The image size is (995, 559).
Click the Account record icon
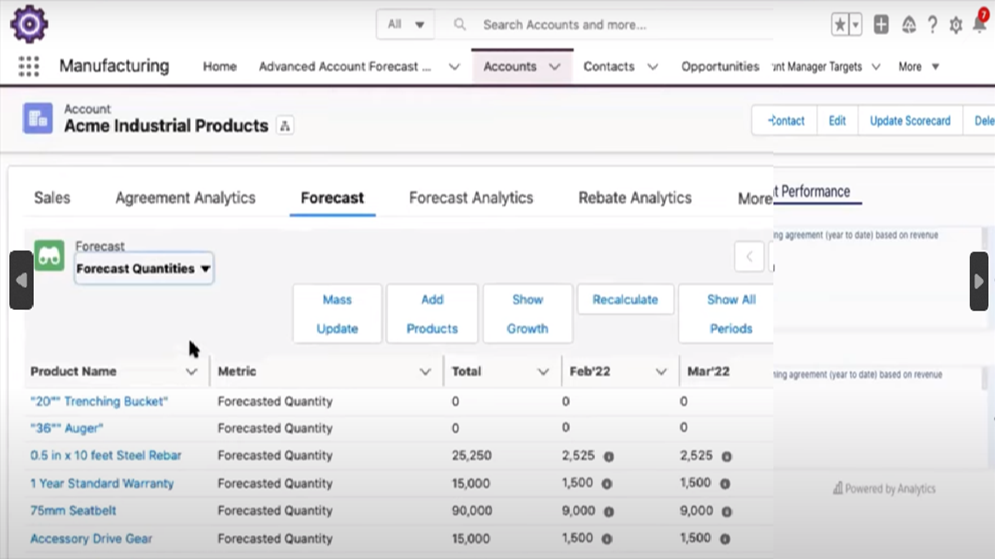[x=38, y=118]
